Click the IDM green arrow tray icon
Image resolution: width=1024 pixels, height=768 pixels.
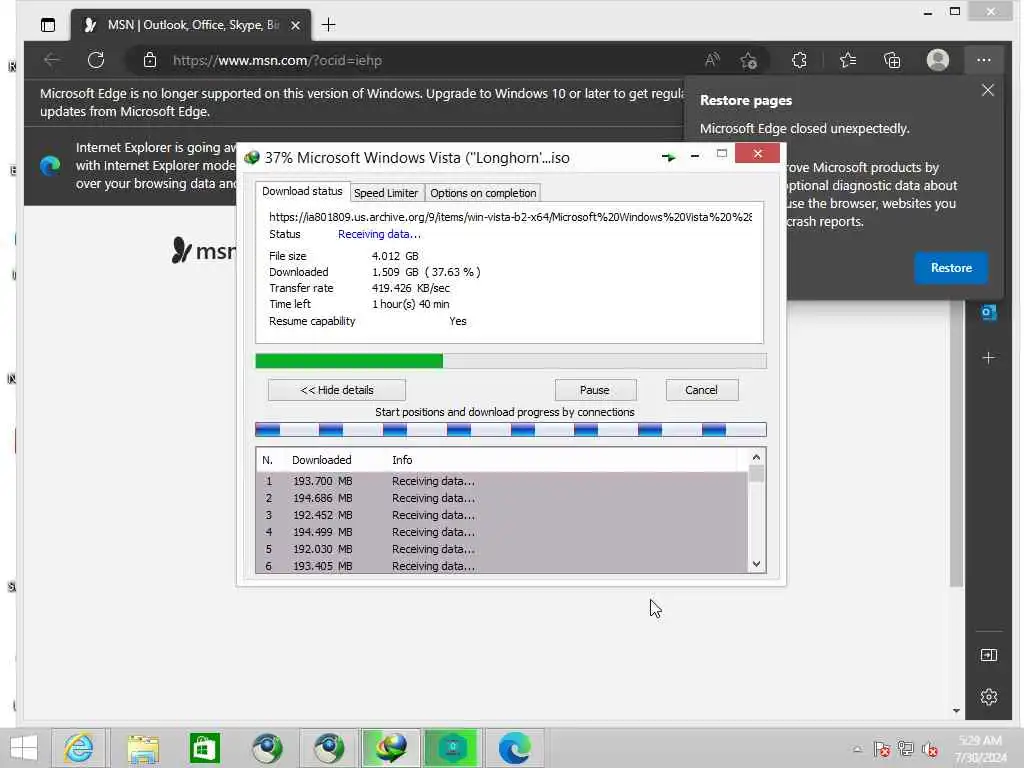tap(668, 157)
